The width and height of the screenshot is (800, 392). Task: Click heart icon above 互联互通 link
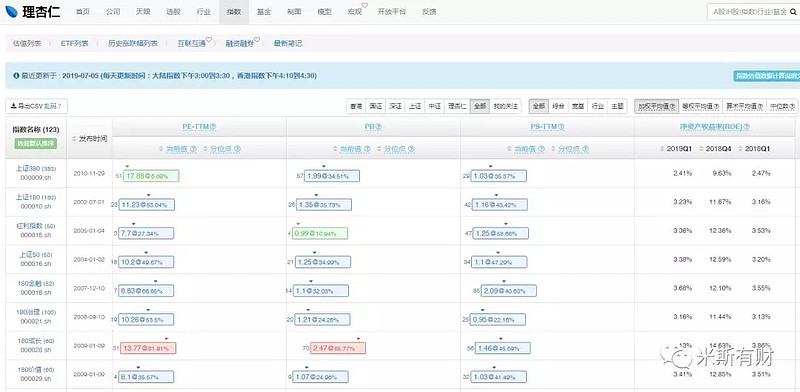[x=209, y=39]
